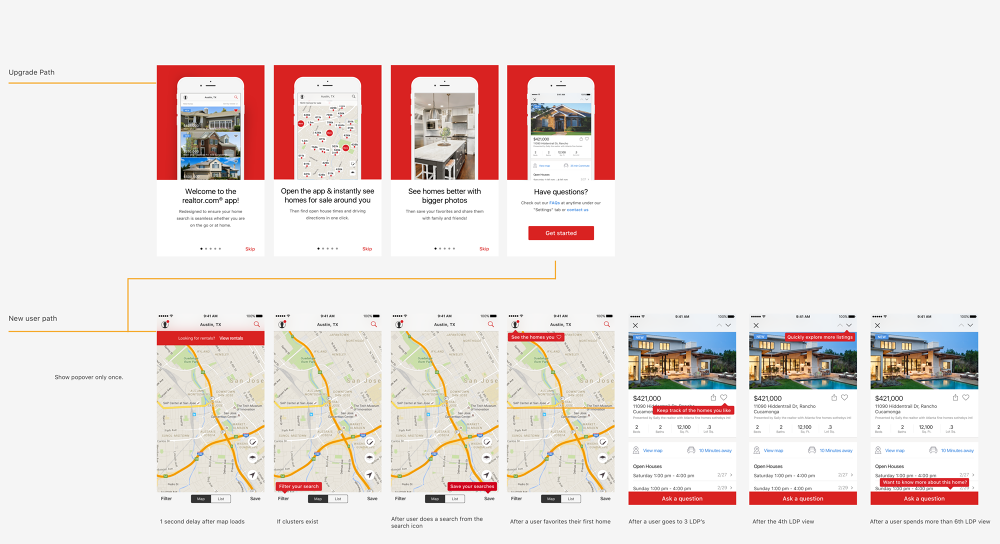Go to previous listing chevron on '4th LDP view' screen
The width and height of the screenshot is (1000, 544).
click(x=839, y=325)
